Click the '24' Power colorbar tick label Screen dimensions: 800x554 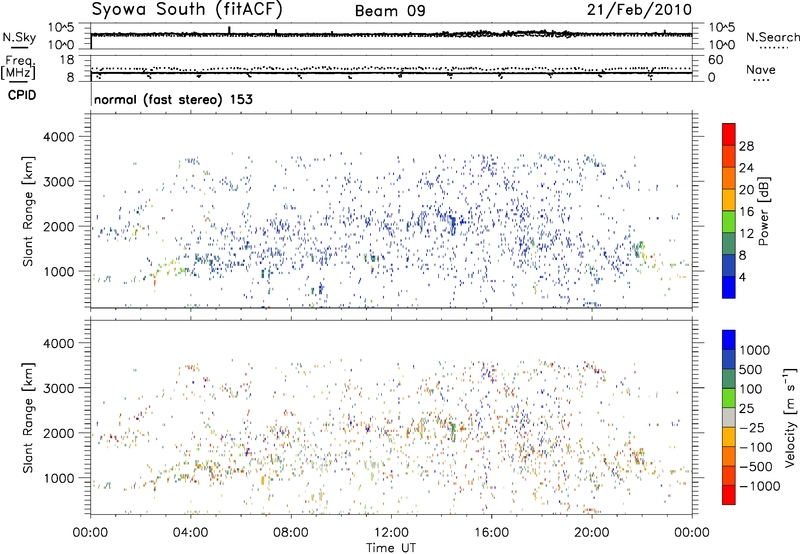pos(746,168)
